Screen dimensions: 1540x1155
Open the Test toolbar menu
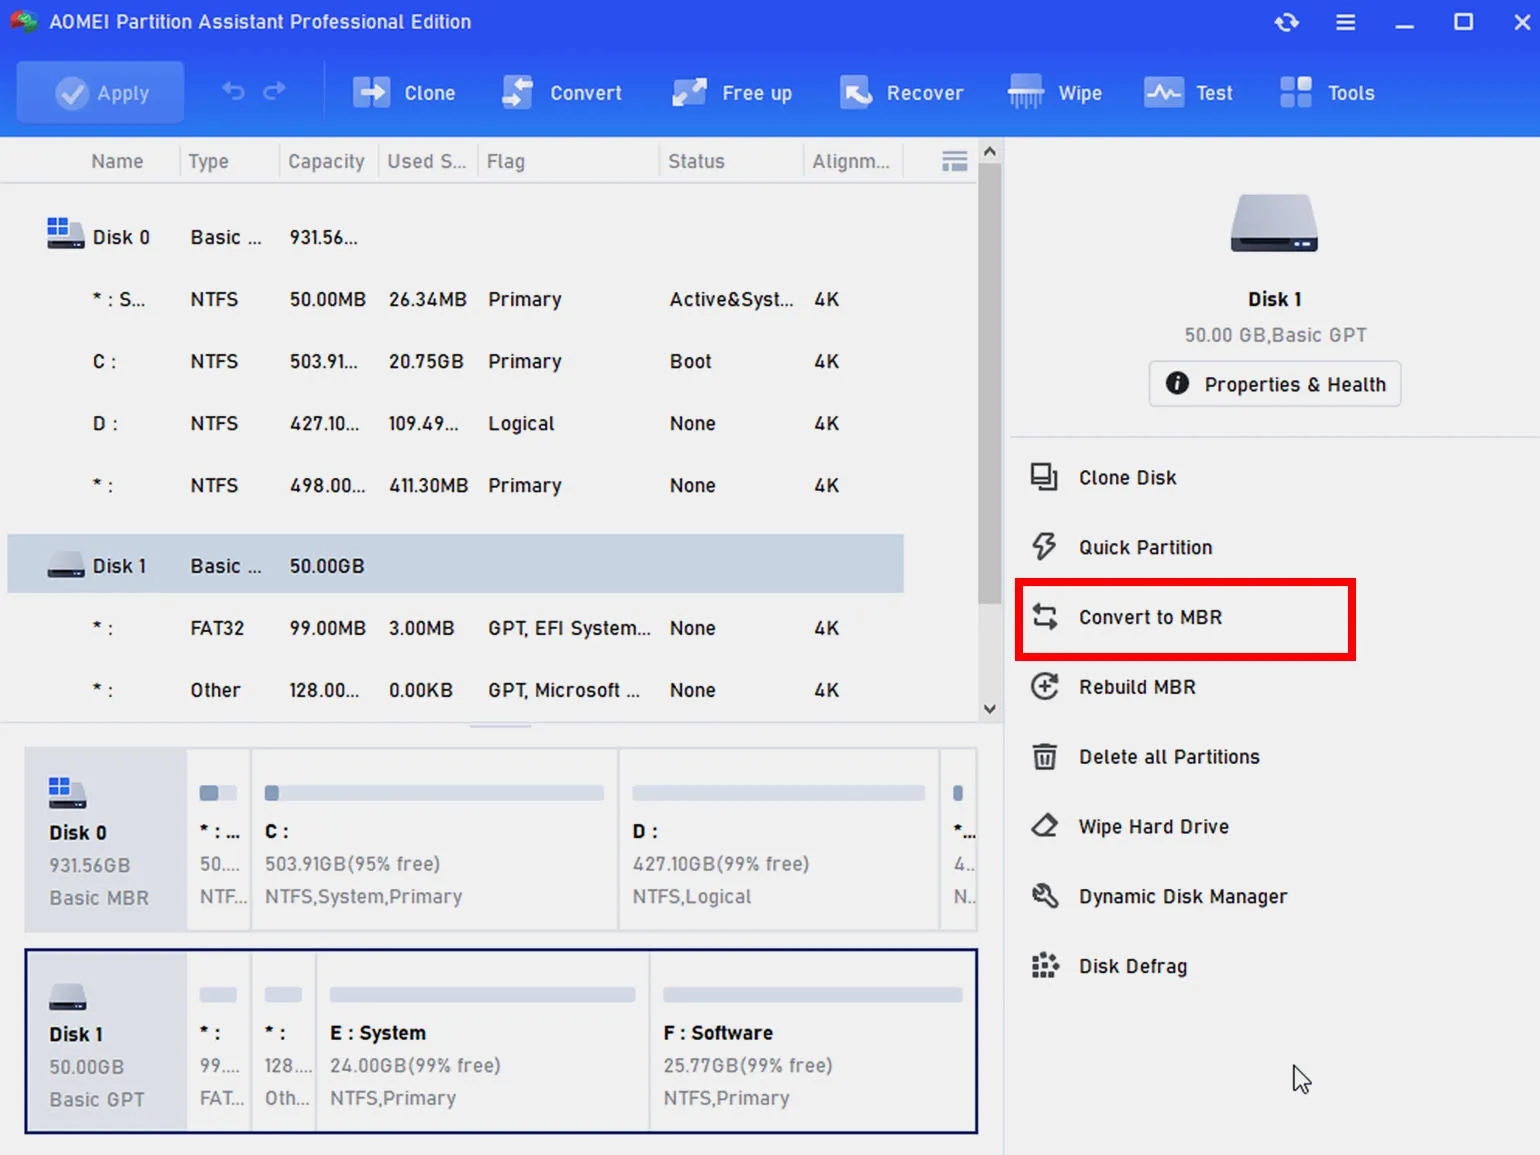[1163, 93]
